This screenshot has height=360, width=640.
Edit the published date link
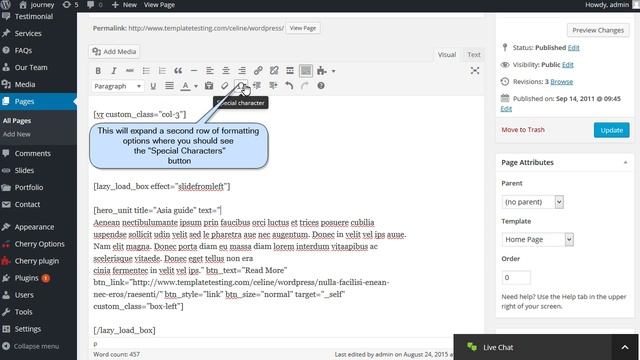click(x=506, y=109)
